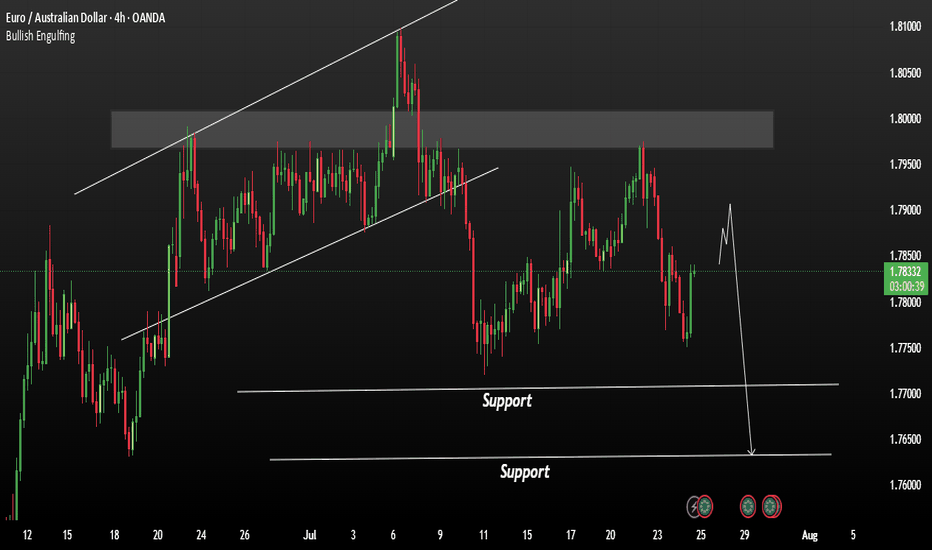Click the date label 25 on time axis
Image resolution: width=932 pixels, height=550 pixels.
click(x=701, y=535)
